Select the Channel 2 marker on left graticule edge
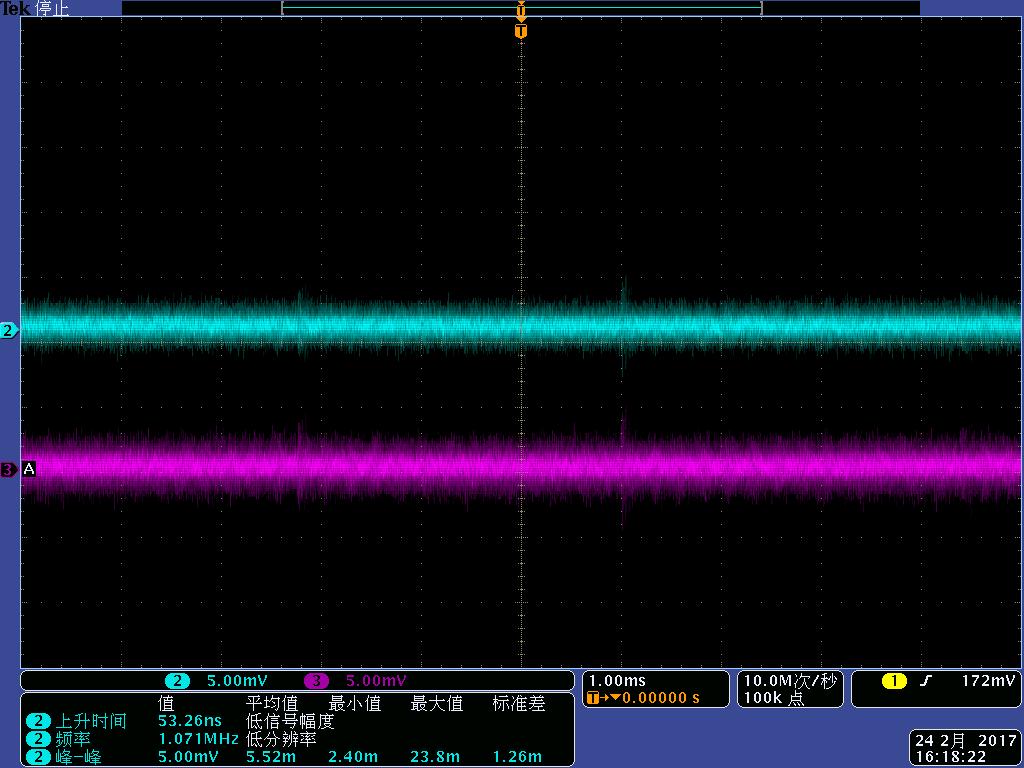This screenshot has height=768, width=1024. pyautogui.click(x=7, y=328)
